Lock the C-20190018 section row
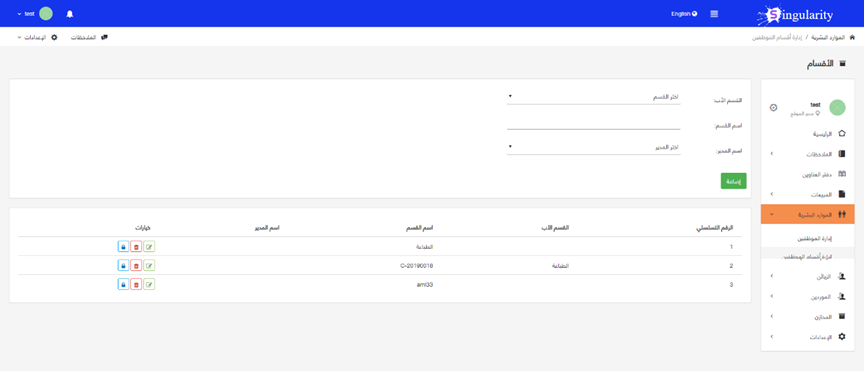The image size is (864, 371). (x=123, y=265)
